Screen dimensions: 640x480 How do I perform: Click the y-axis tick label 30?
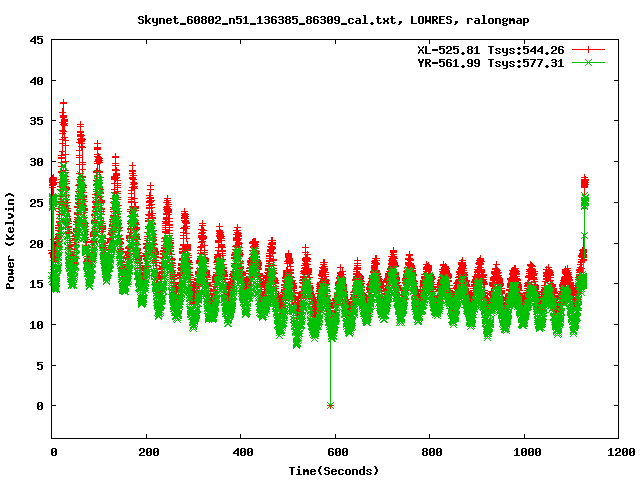click(x=36, y=162)
